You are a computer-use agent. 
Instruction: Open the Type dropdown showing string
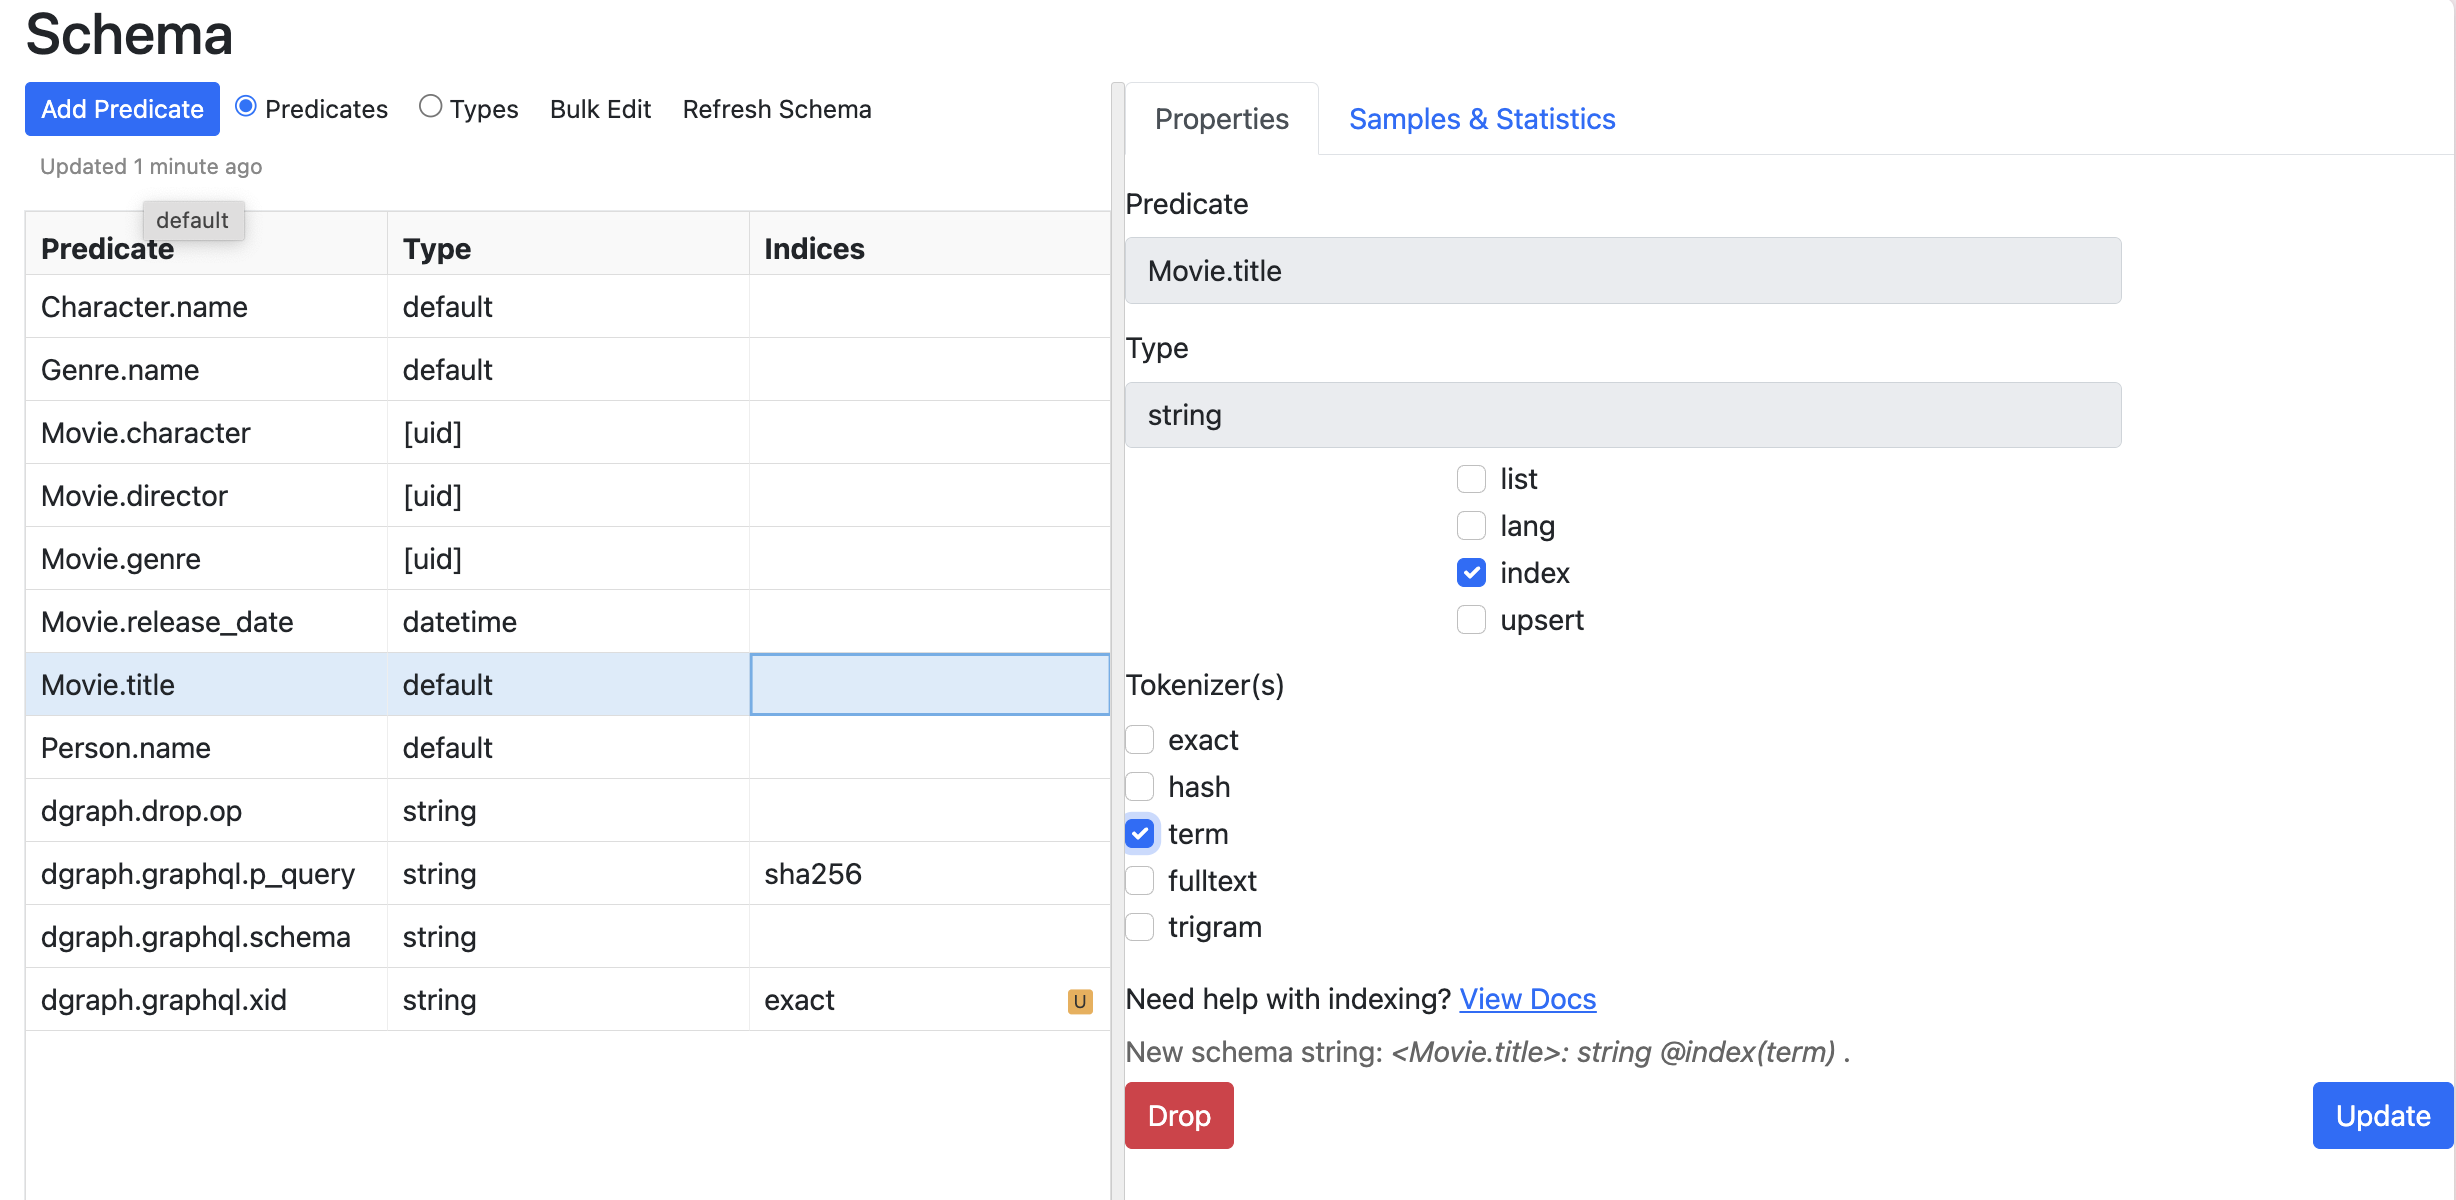point(1622,415)
